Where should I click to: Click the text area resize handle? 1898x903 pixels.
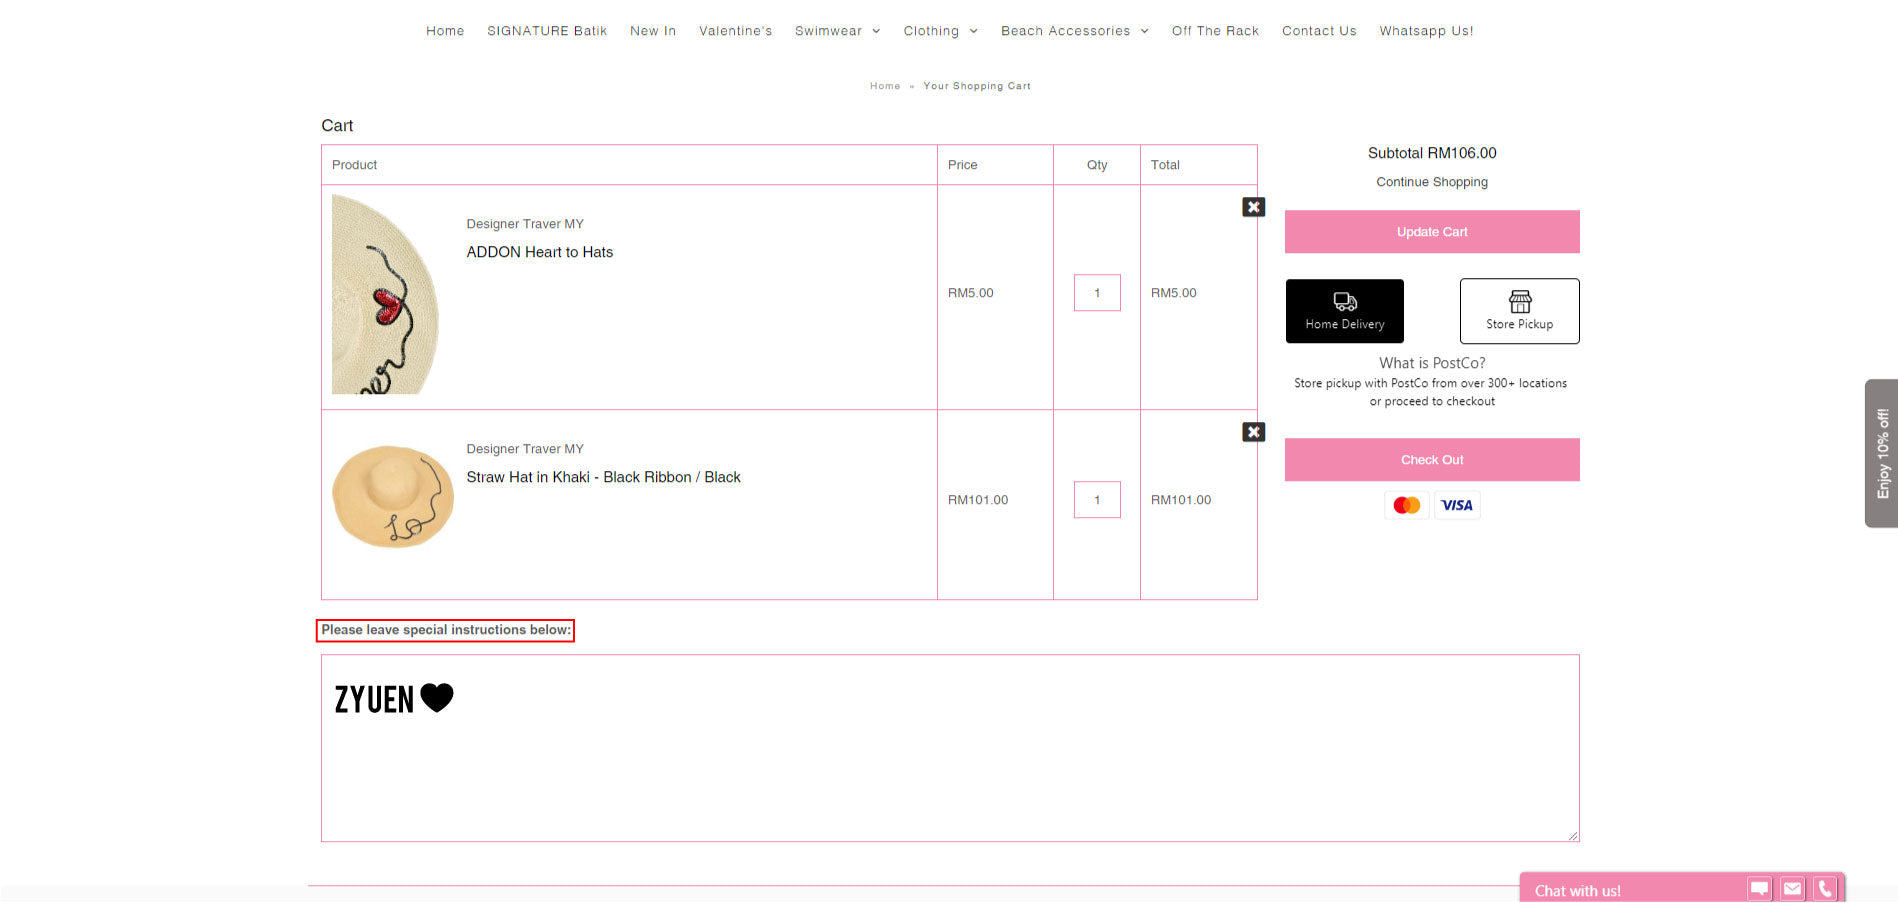click(x=1573, y=835)
